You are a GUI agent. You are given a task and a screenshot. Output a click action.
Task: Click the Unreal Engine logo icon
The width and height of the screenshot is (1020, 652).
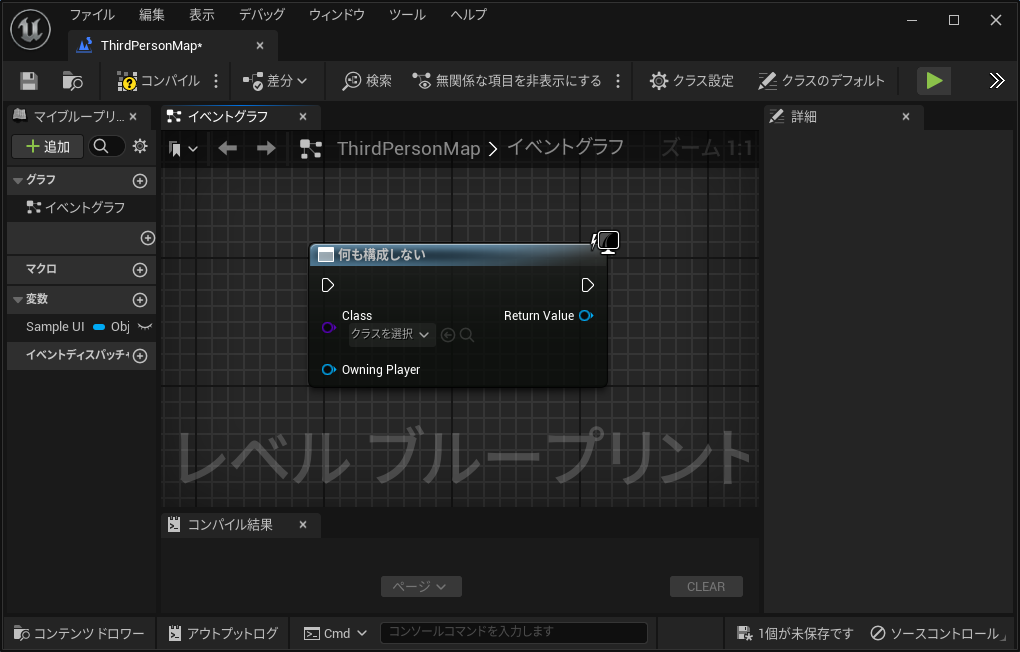point(31,29)
